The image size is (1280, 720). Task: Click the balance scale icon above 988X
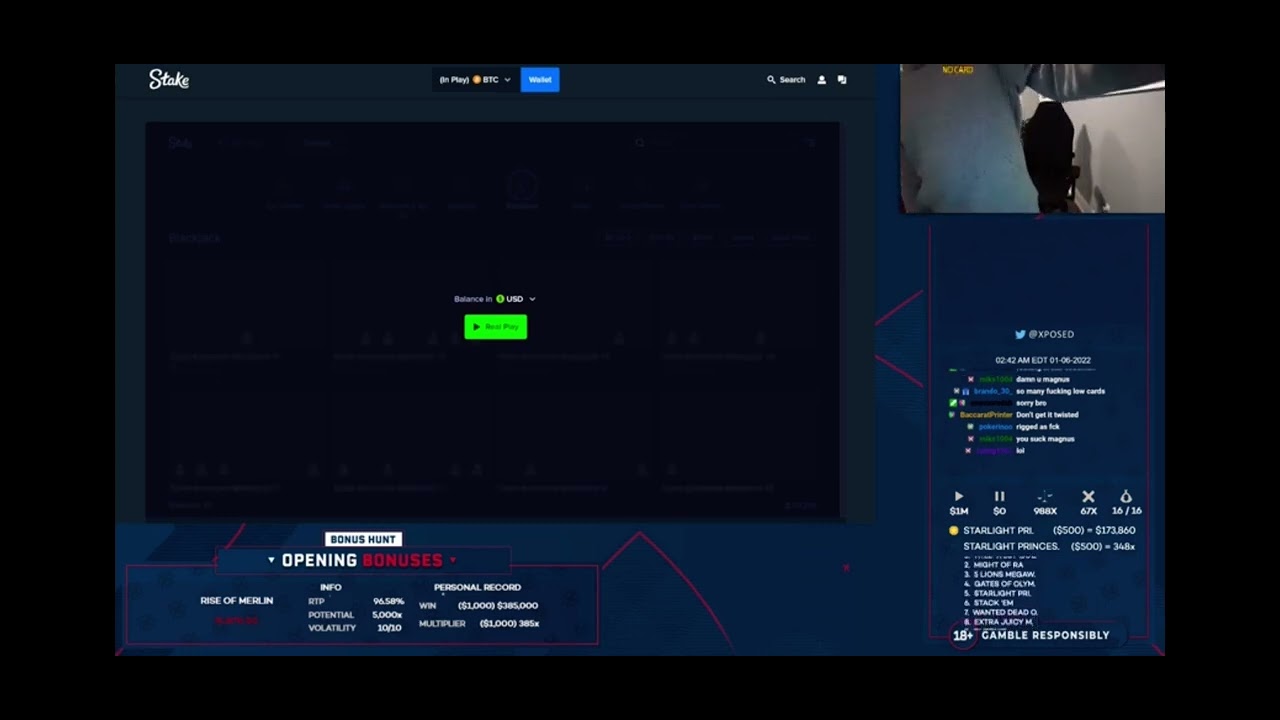[1045, 496]
